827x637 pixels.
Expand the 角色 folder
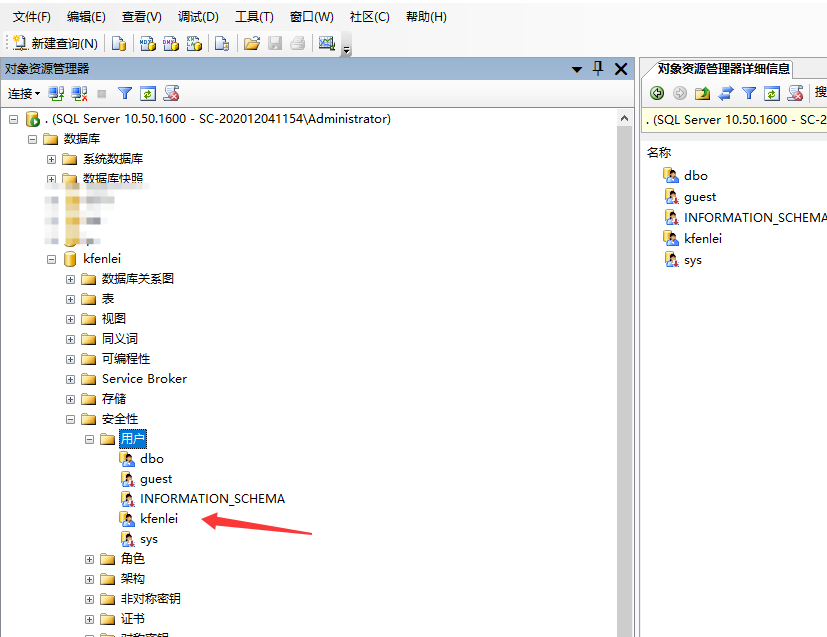tap(90, 559)
